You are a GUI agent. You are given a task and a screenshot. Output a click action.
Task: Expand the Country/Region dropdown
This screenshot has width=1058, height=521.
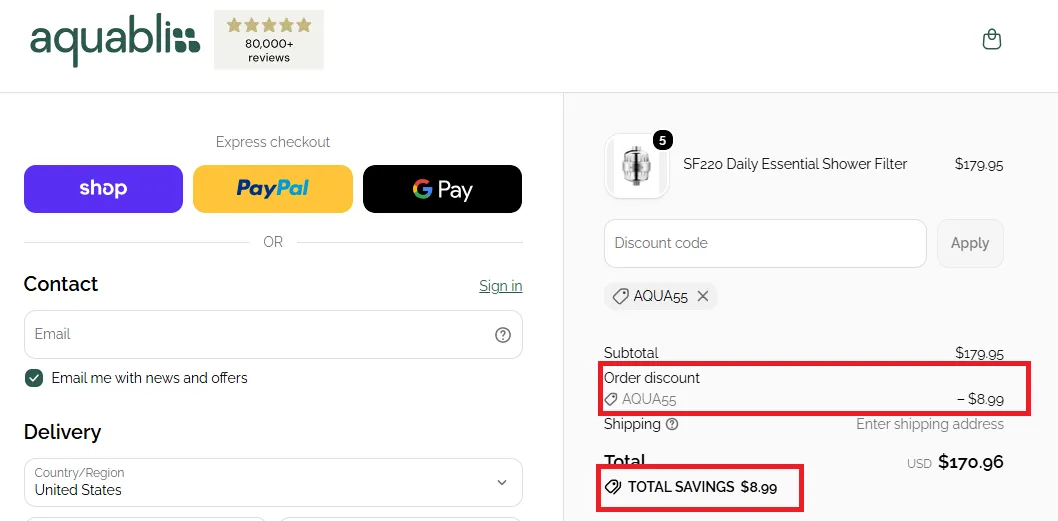pyautogui.click(x=273, y=482)
